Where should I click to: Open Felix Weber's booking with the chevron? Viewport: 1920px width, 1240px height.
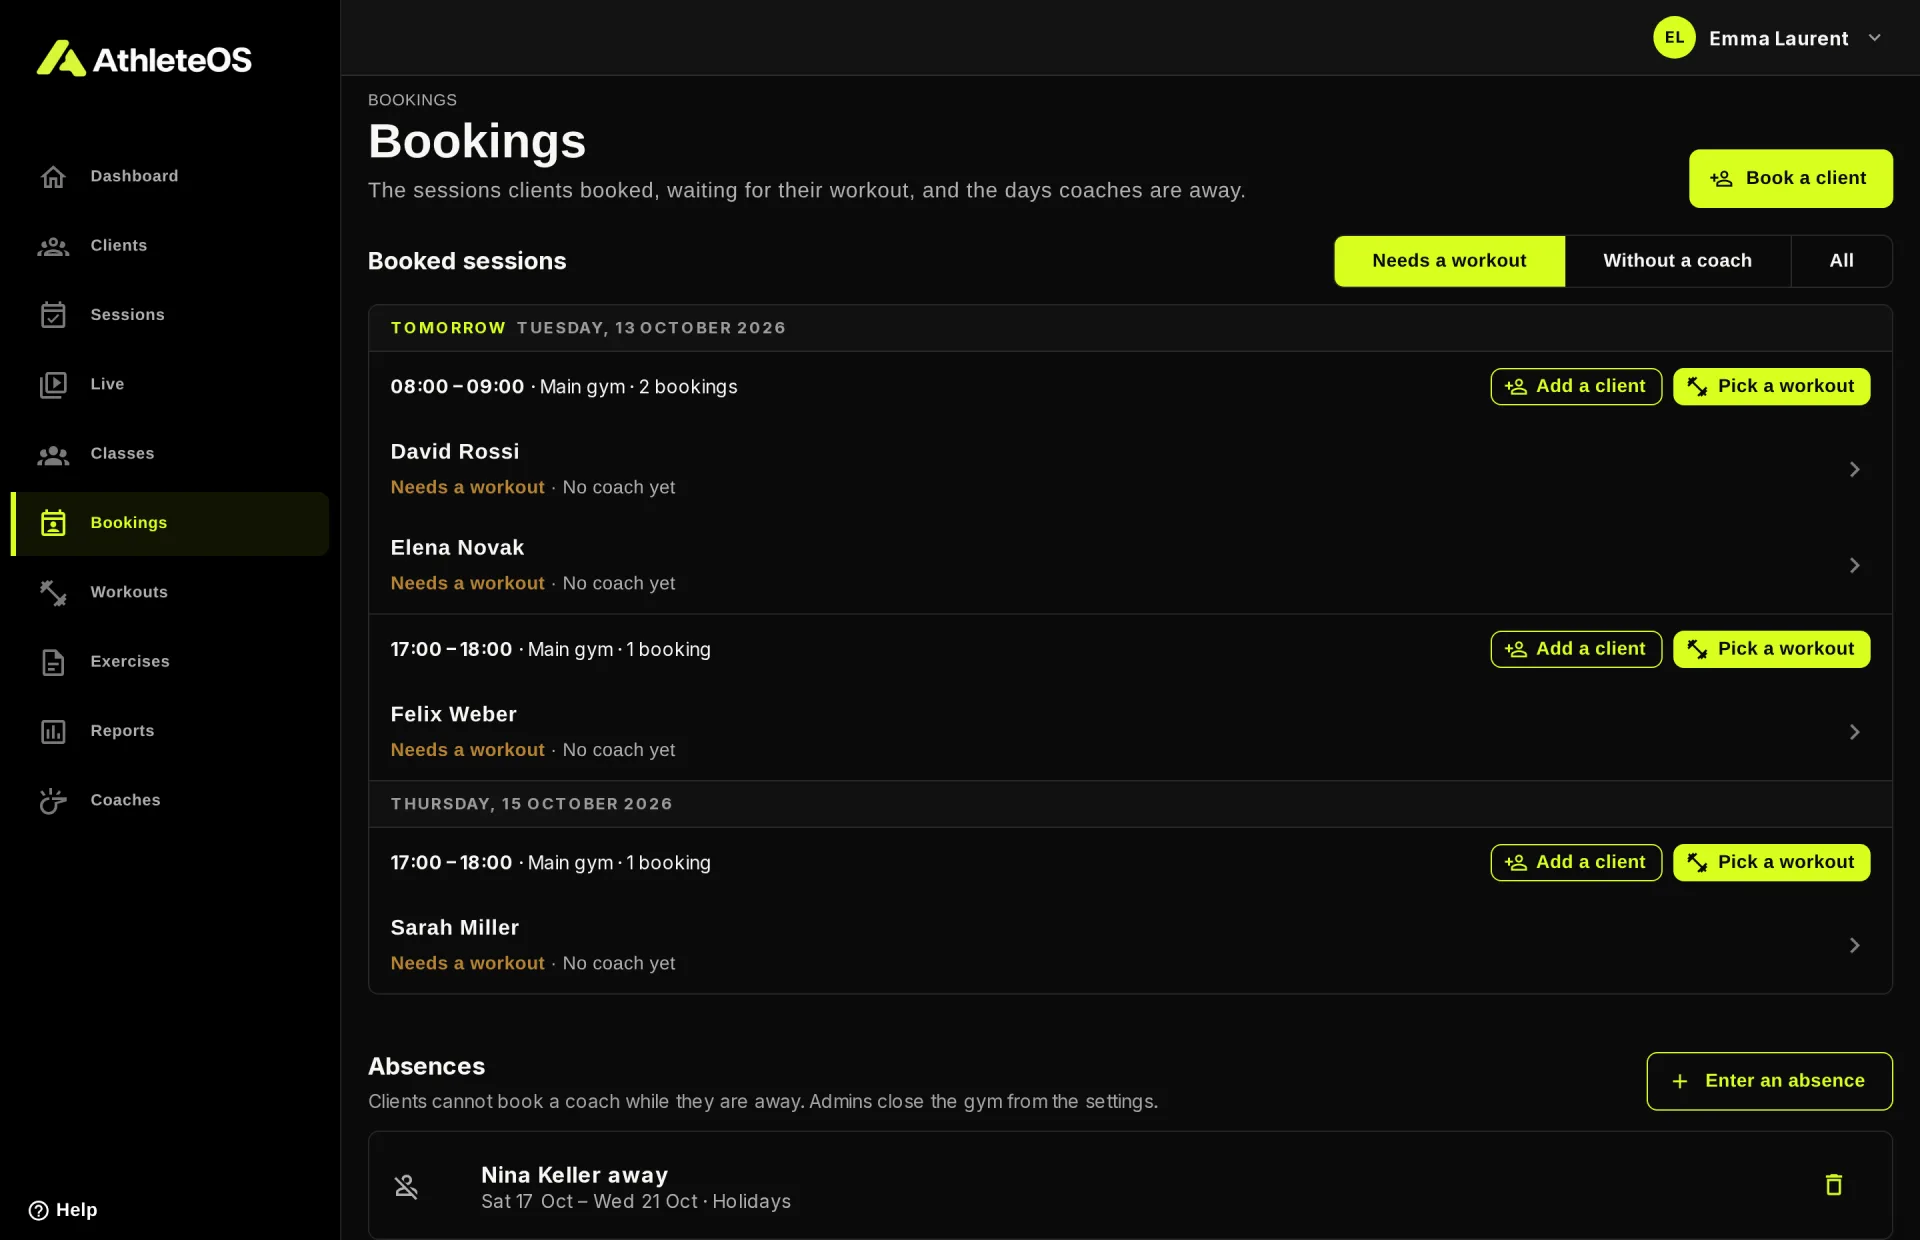pos(1854,732)
